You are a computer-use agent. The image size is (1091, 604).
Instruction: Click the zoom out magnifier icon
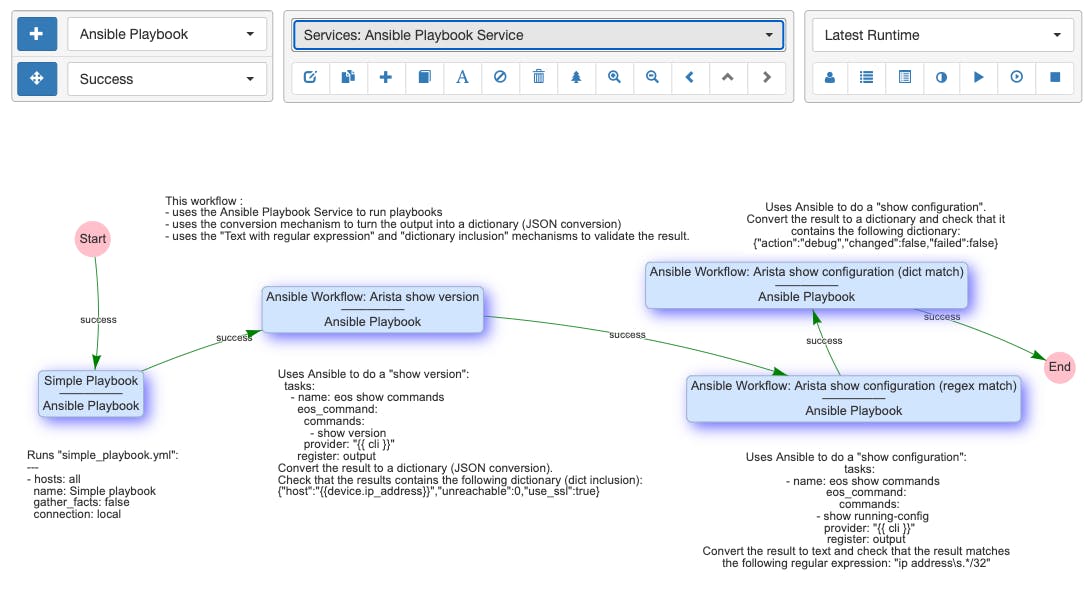(x=652, y=77)
